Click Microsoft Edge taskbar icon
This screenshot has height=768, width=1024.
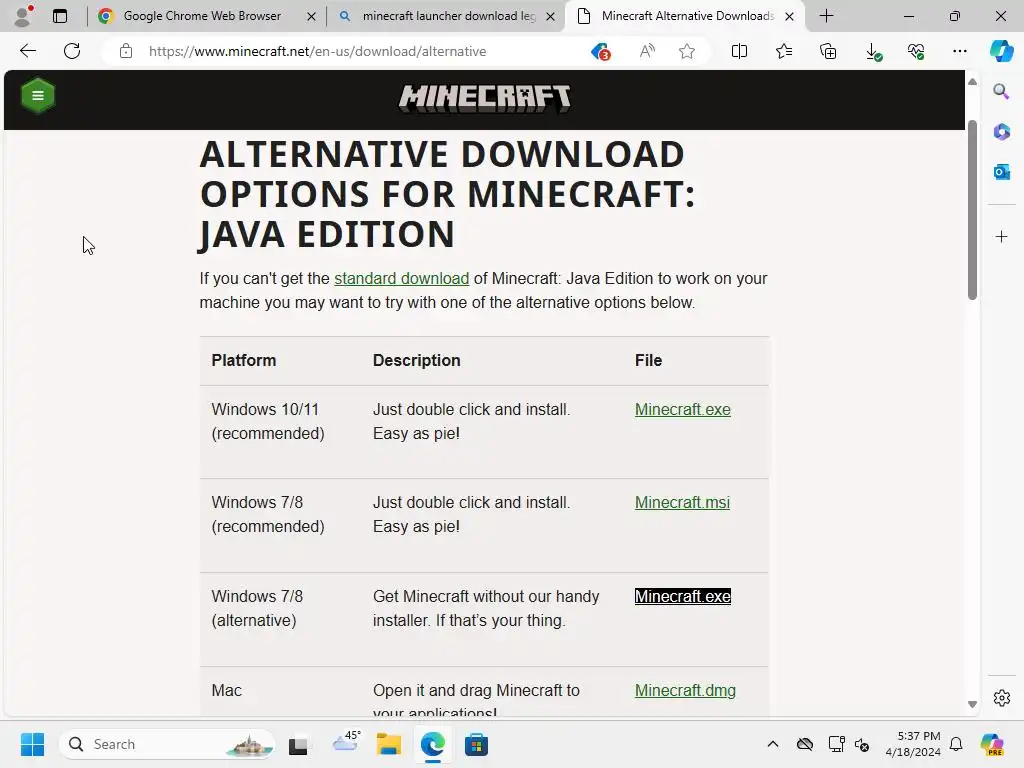click(432, 744)
